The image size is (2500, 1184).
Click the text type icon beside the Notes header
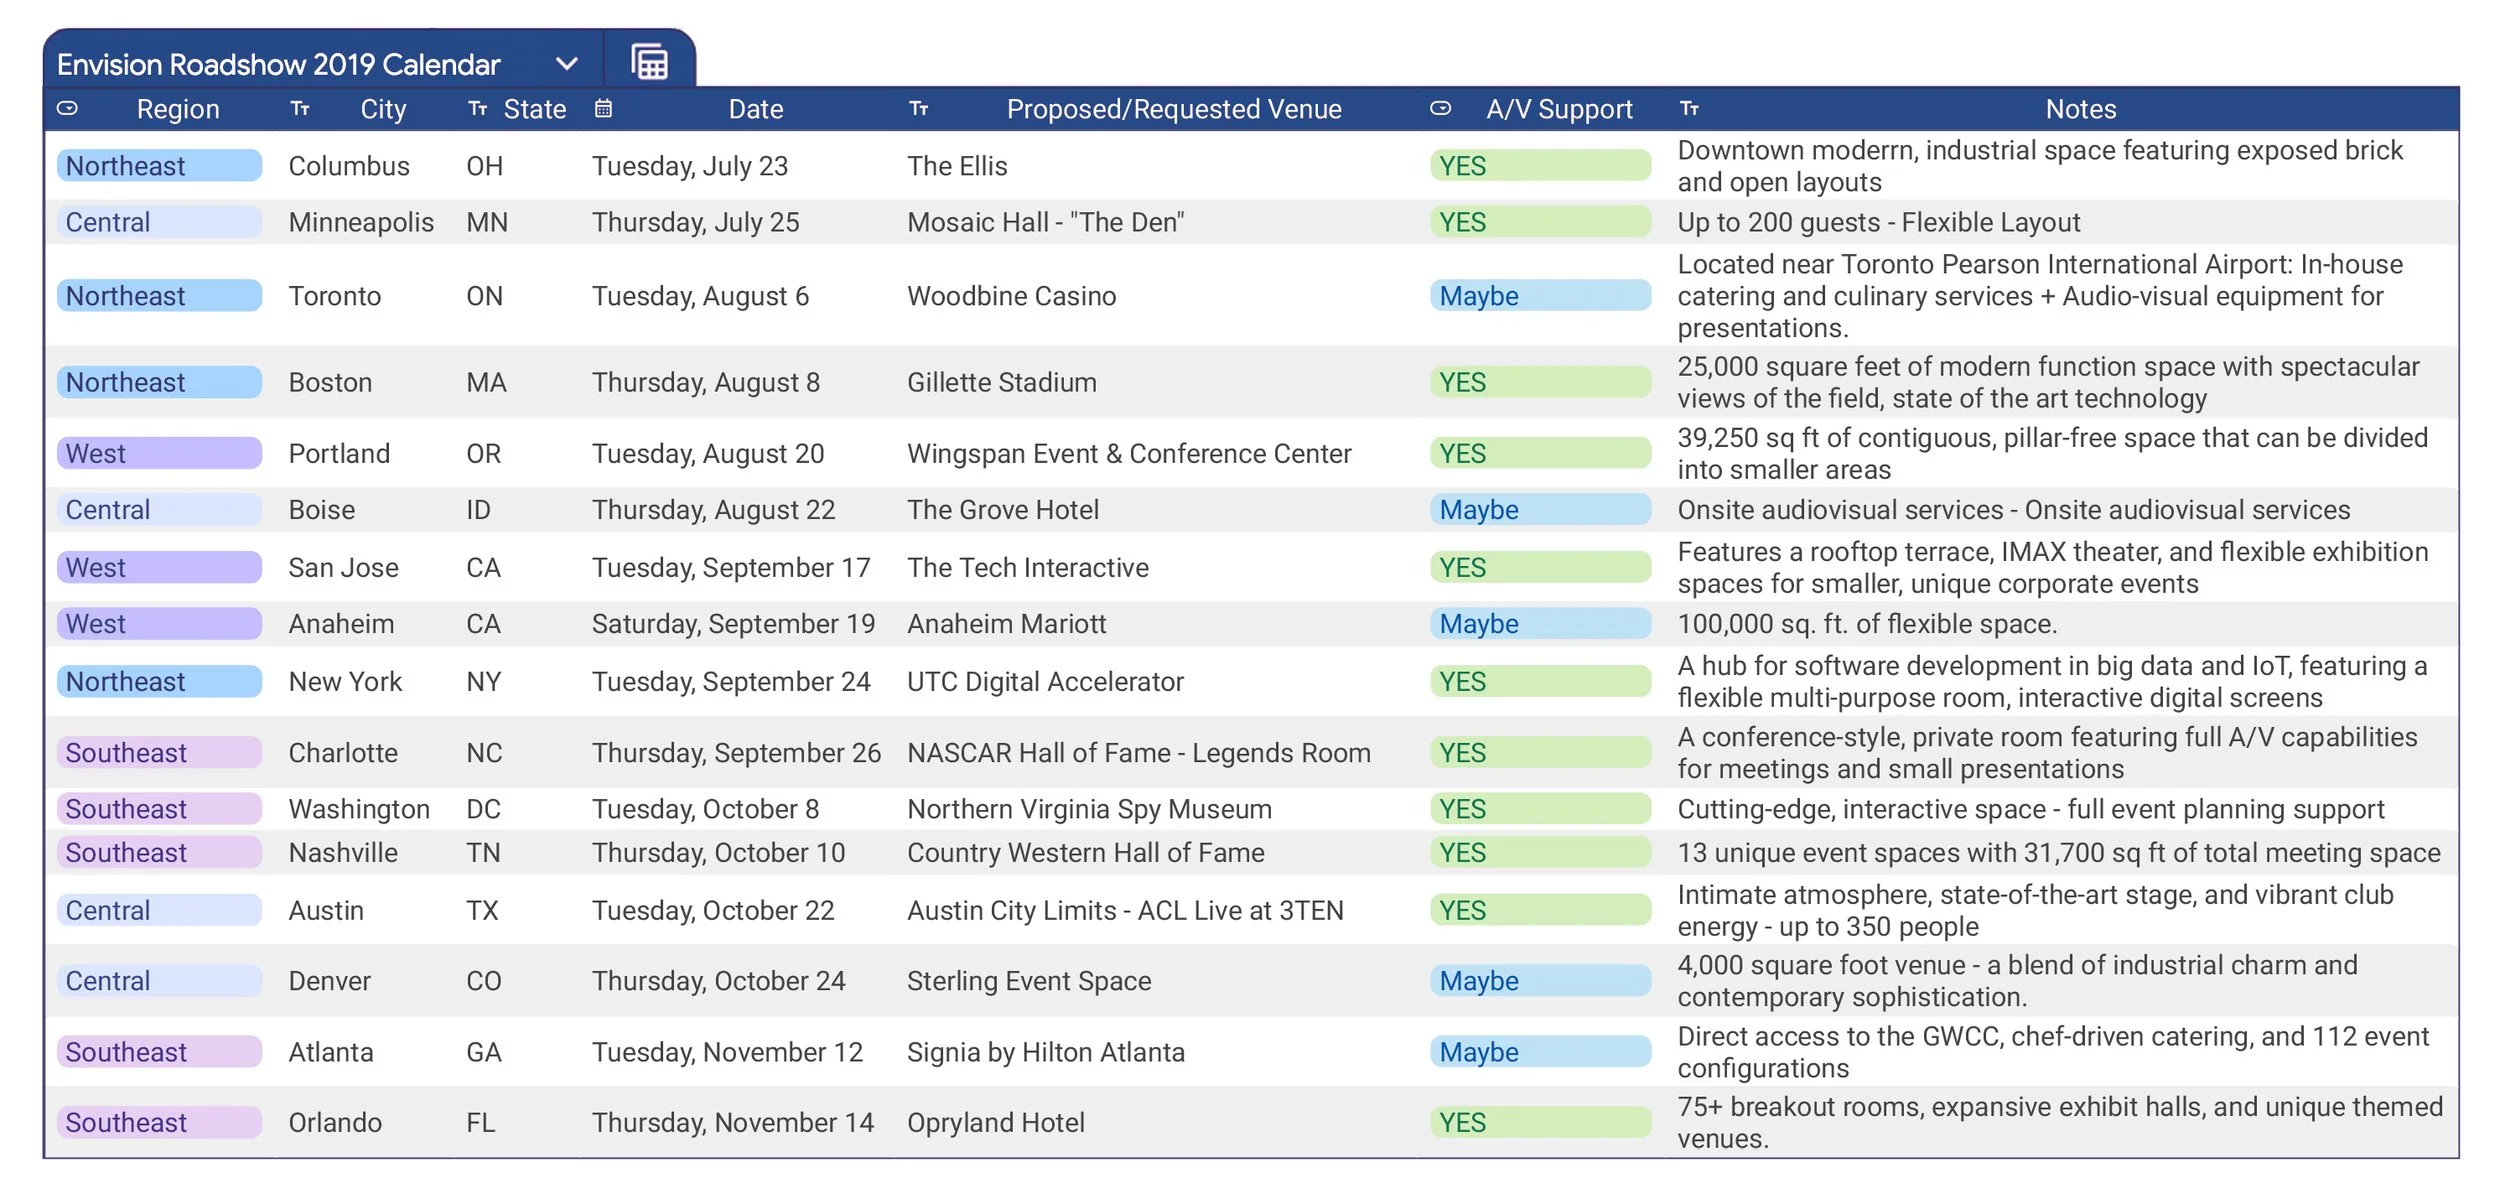click(1692, 110)
